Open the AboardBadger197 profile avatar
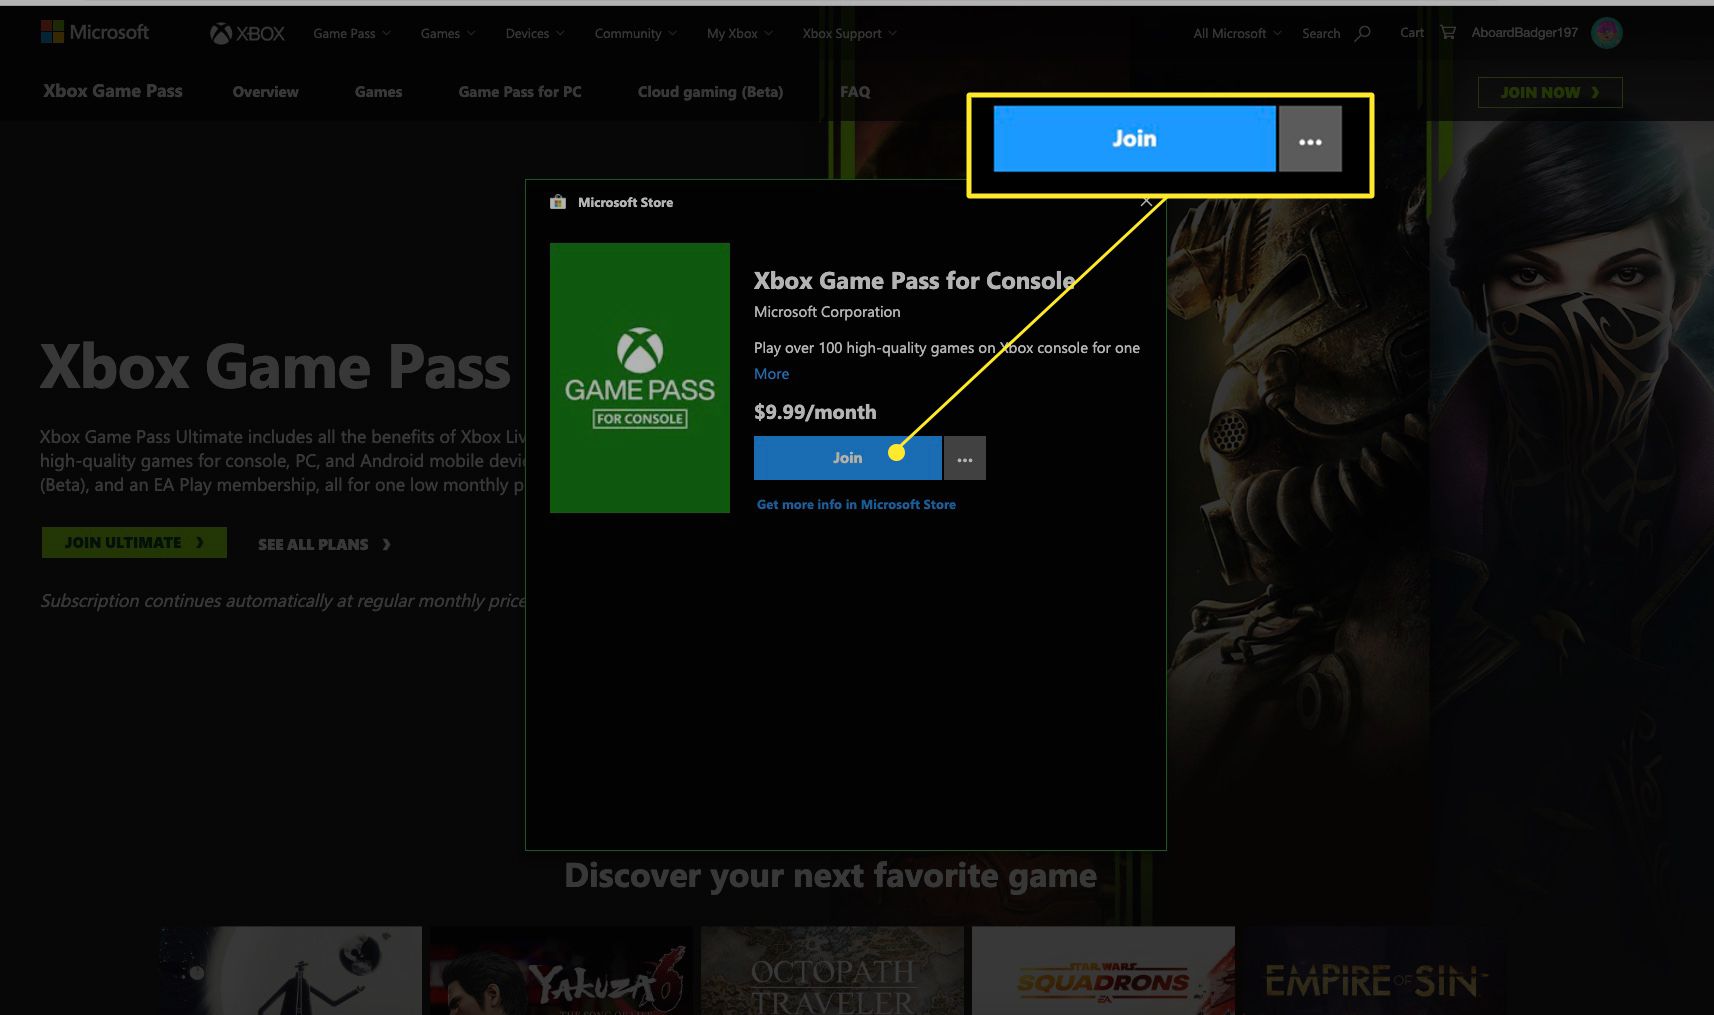 (x=1607, y=33)
